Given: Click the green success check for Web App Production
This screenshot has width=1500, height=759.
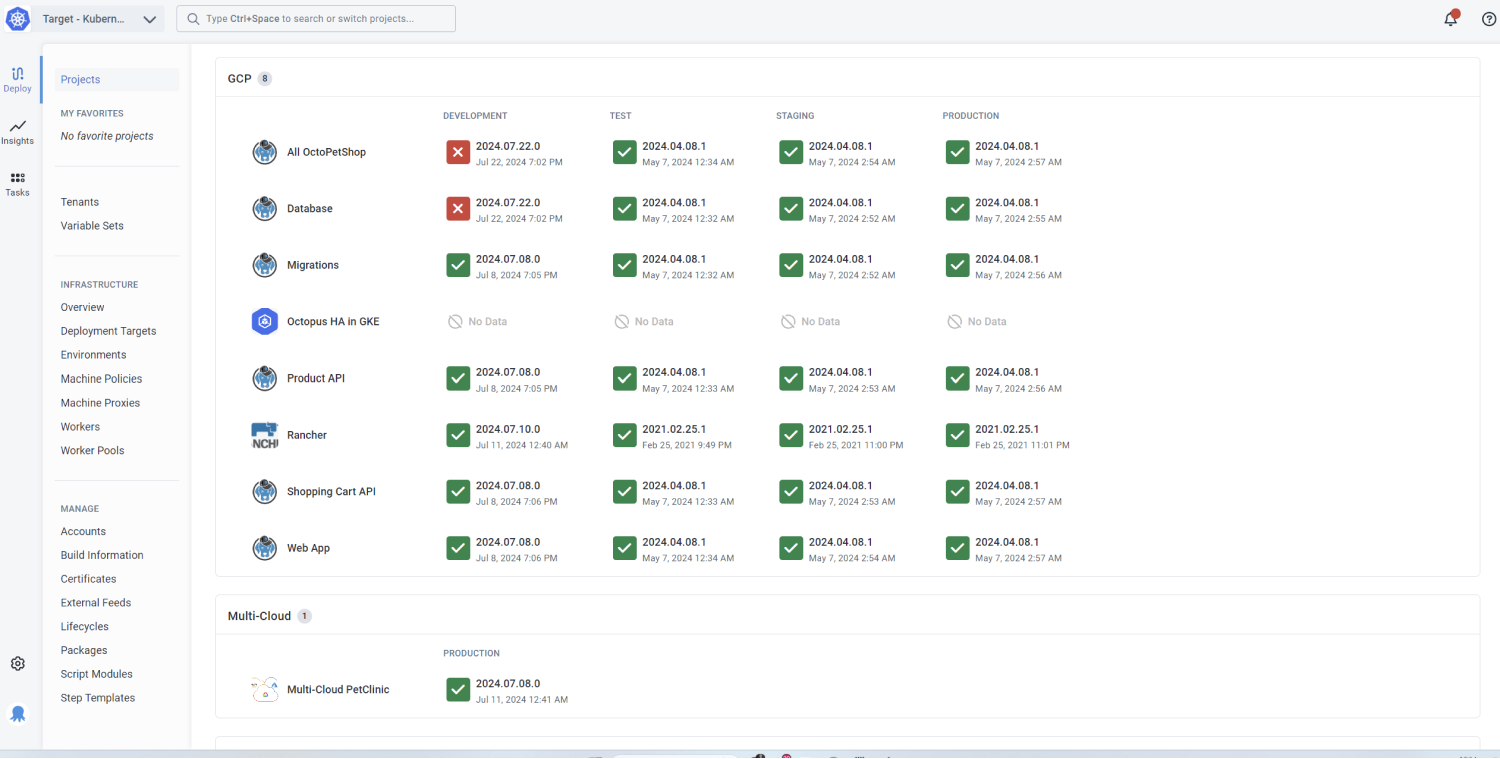Looking at the screenshot, I should tap(957, 547).
